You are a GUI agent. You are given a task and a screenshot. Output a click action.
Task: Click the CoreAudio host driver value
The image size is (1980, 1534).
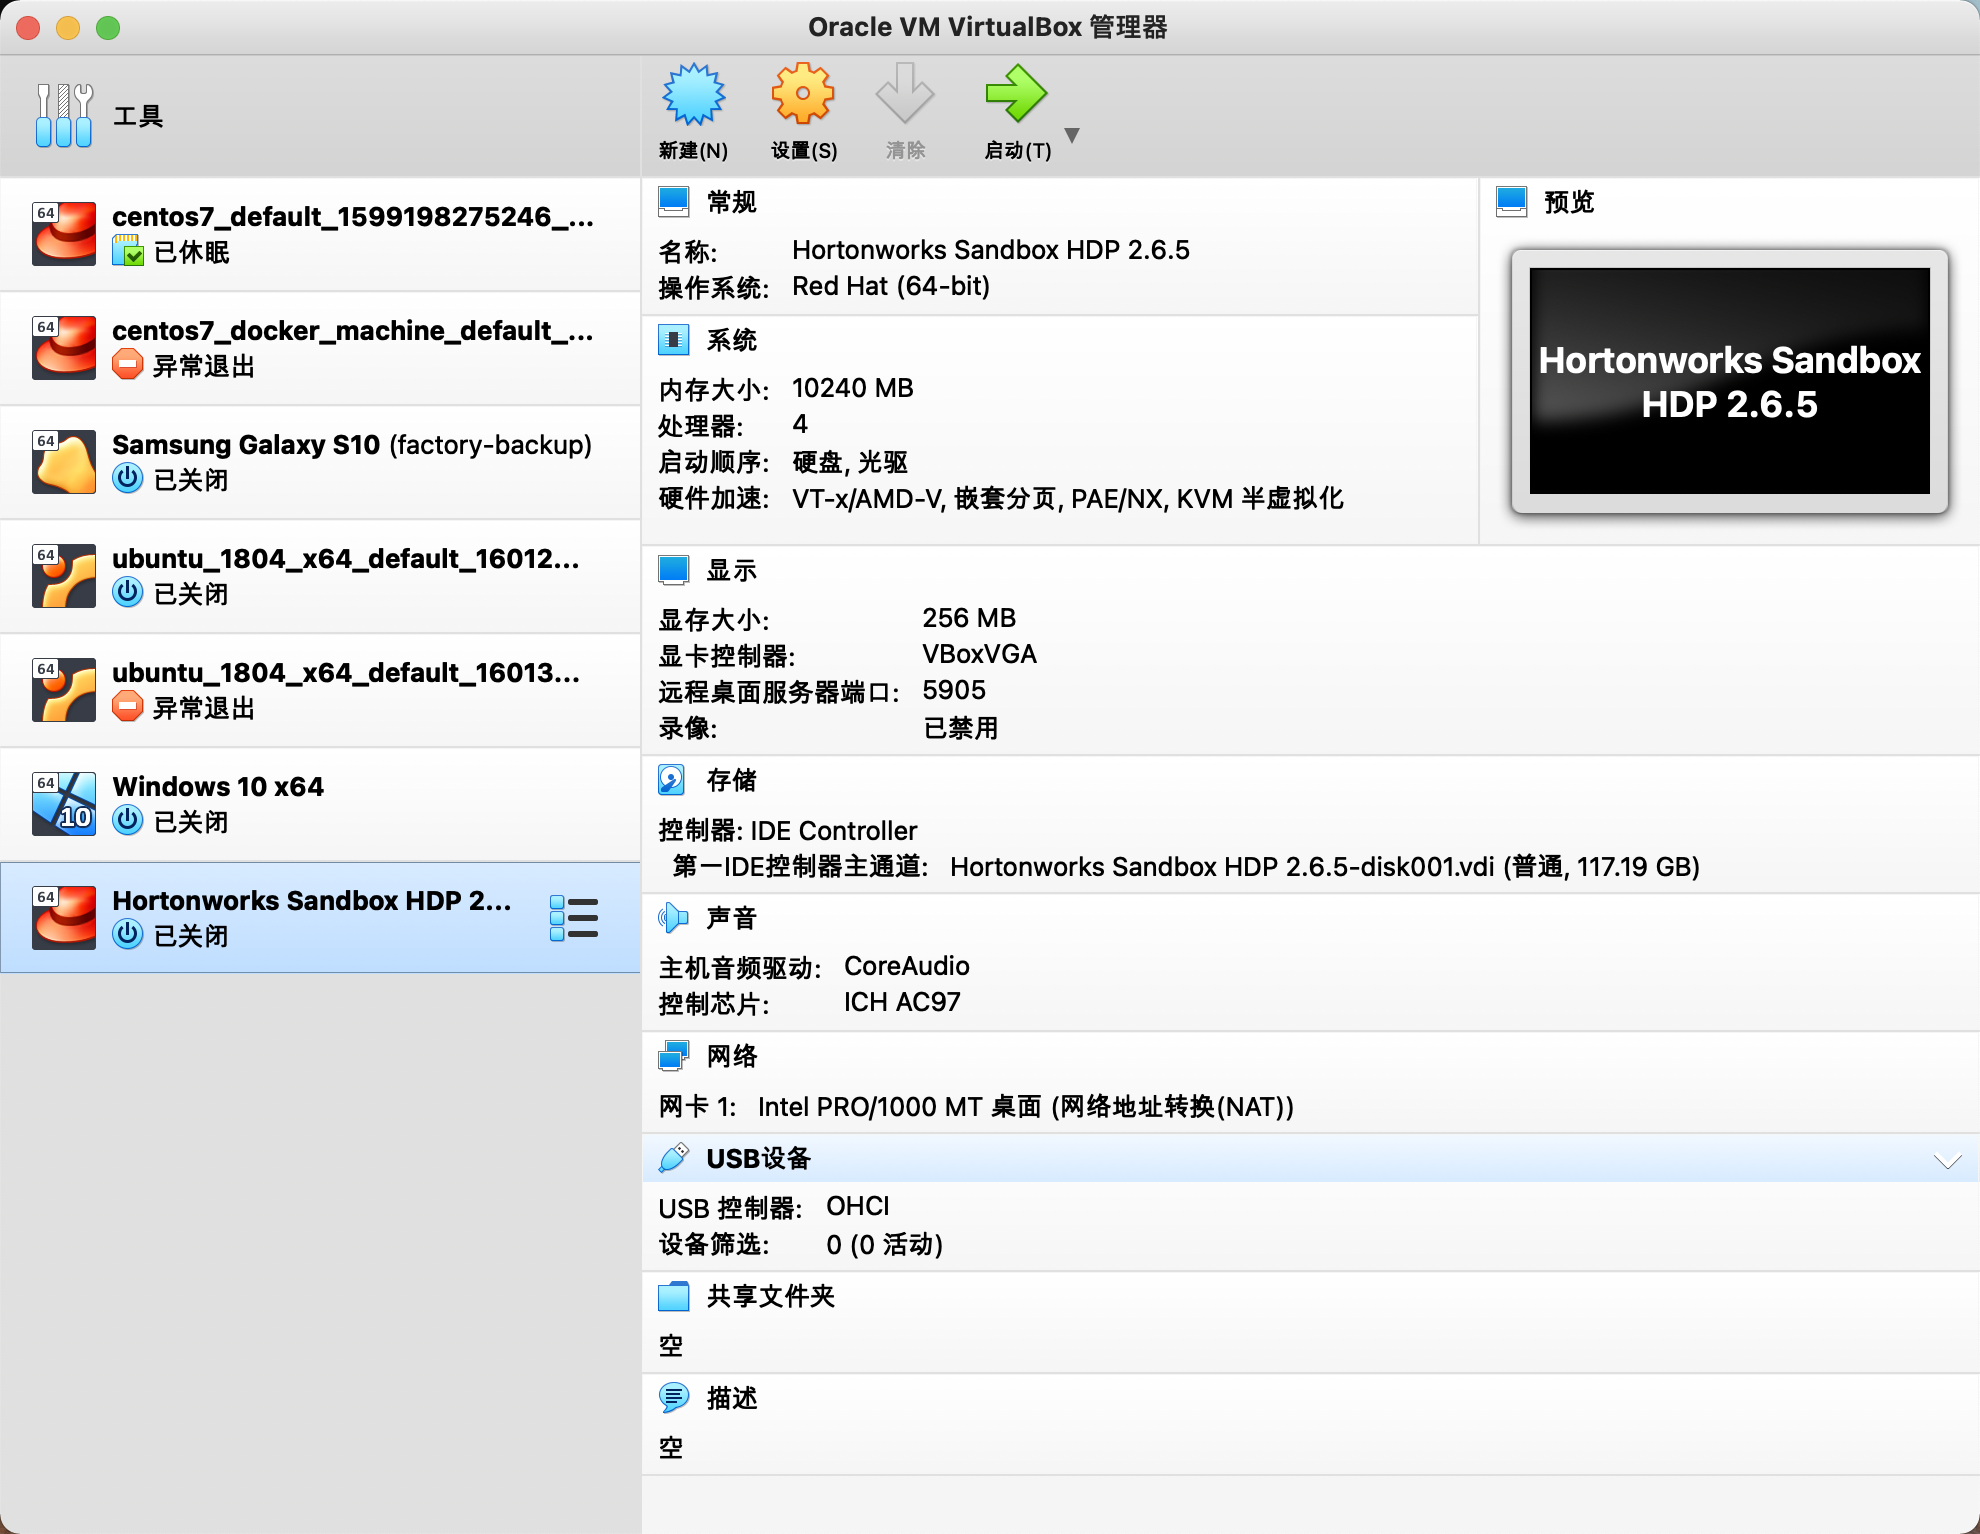pyautogui.click(x=907, y=966)
